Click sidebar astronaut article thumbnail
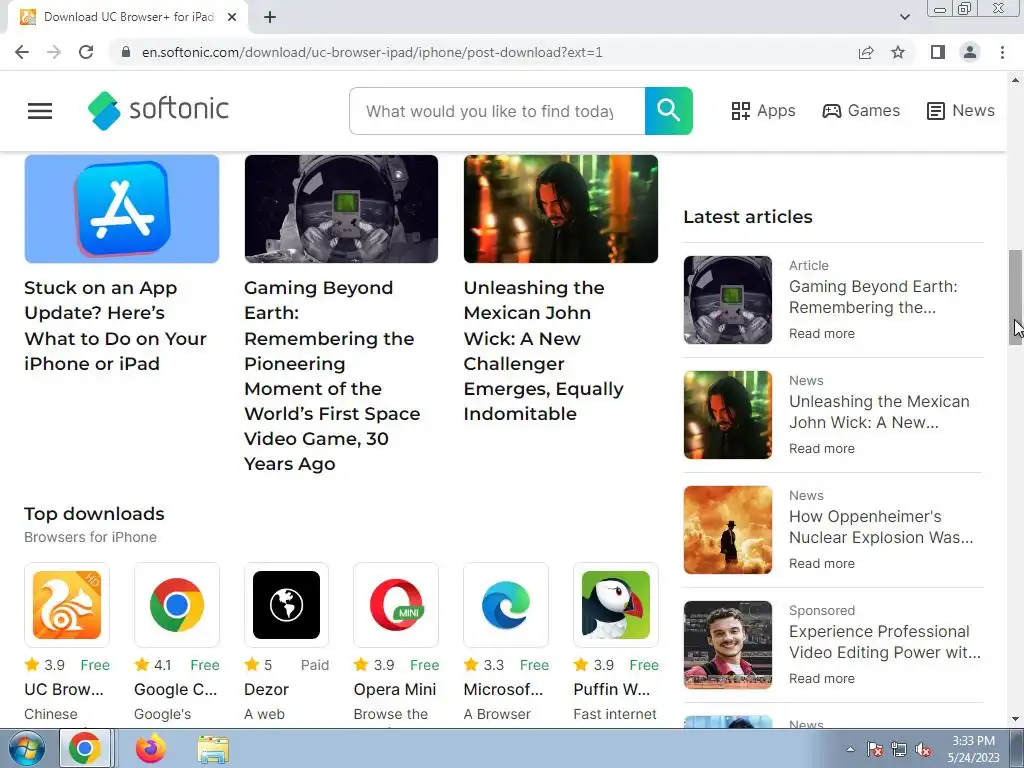 (x=728, y=300)
